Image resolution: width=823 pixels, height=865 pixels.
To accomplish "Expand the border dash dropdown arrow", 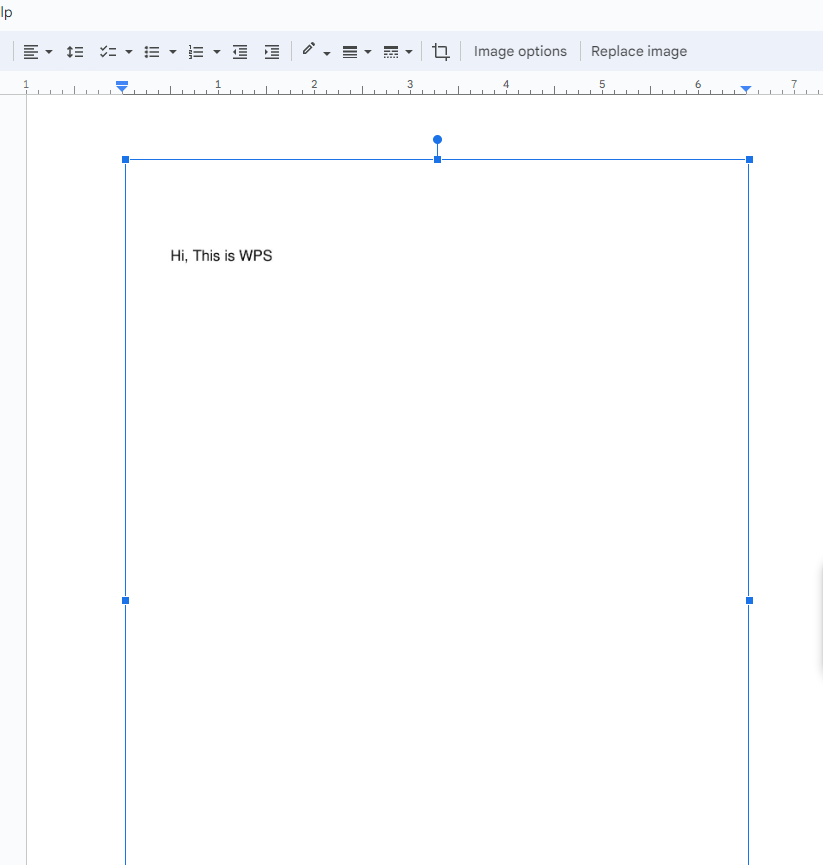I will pos(409,51).
